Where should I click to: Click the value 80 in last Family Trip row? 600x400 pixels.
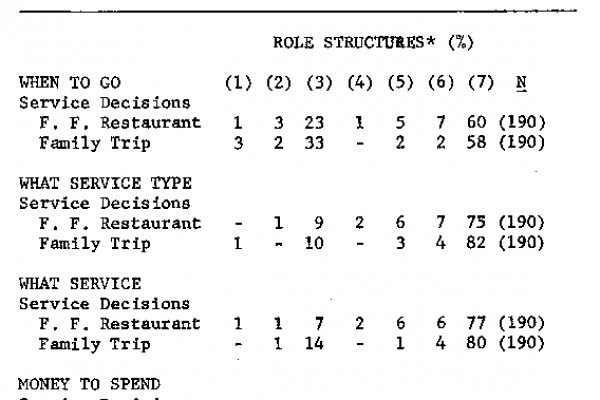[x=476, y=343]
